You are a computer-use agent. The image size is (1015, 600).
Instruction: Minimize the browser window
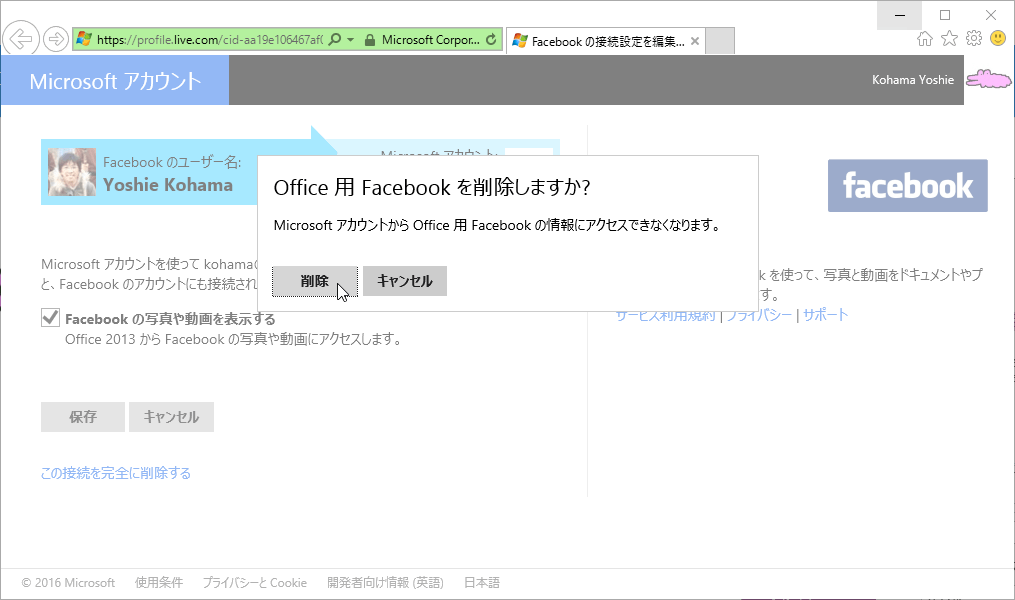point(900,15)
